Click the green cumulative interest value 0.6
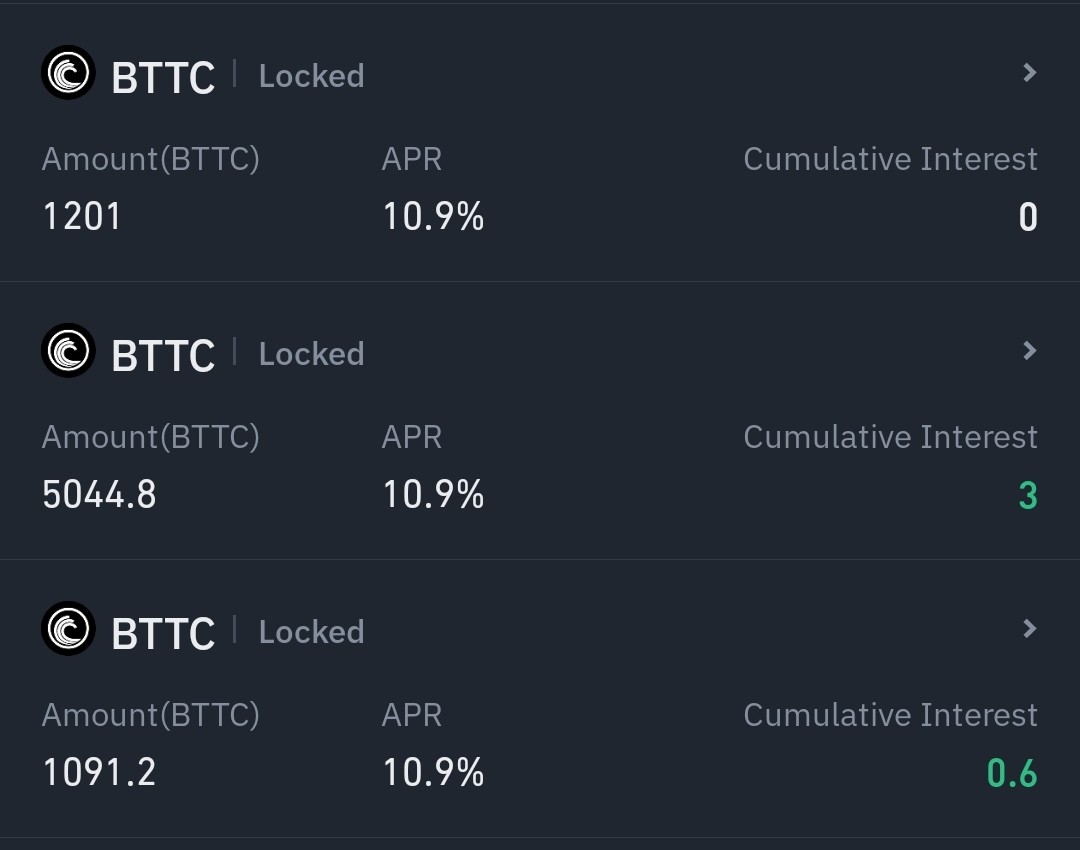The image size is (1080, 850). tap(1012, 773)
